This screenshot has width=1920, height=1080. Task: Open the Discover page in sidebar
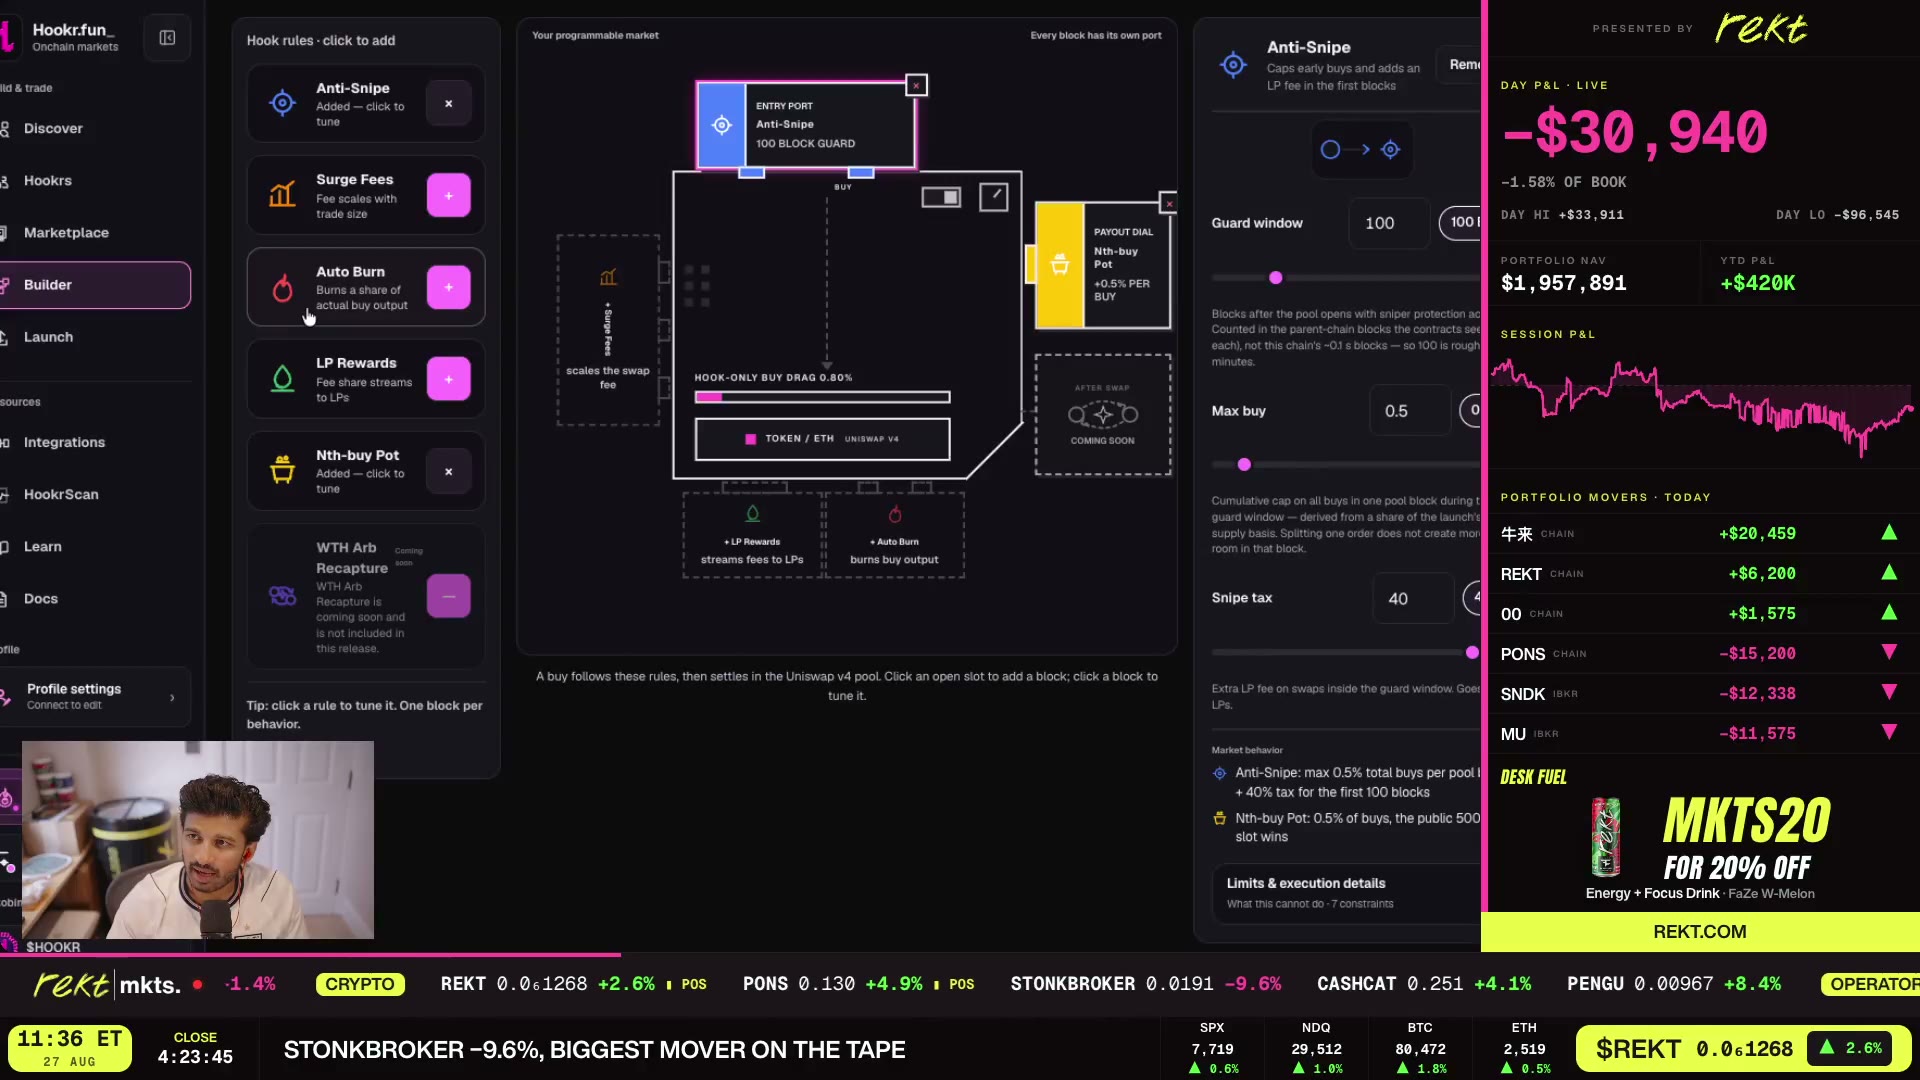(x=53, y=129)
